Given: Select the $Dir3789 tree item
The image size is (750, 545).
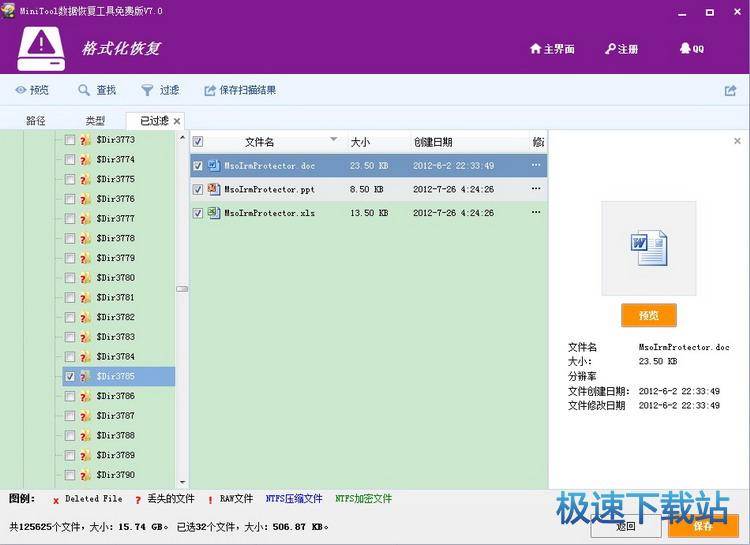Looking at the screenshot, I should click(115, 455).
